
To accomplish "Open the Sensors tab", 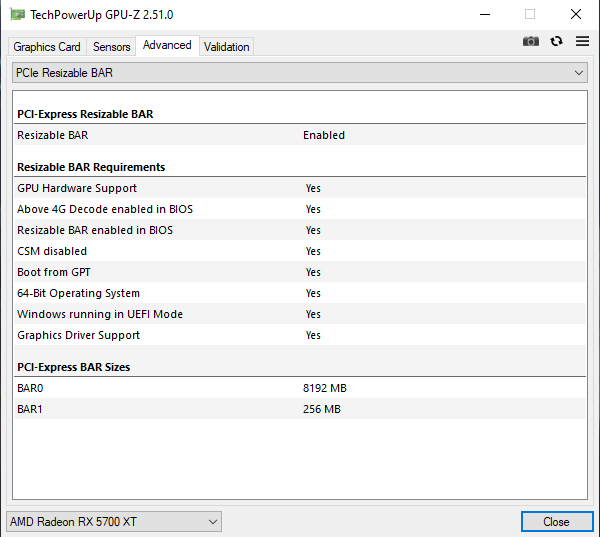I will point(111,47).
